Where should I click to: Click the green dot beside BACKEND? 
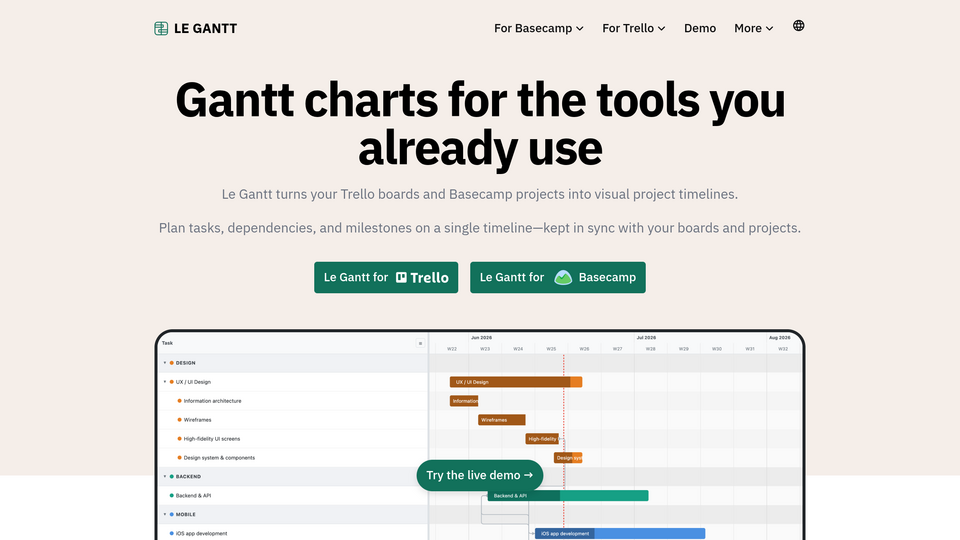pyautogui.click(x=171, y=476)
